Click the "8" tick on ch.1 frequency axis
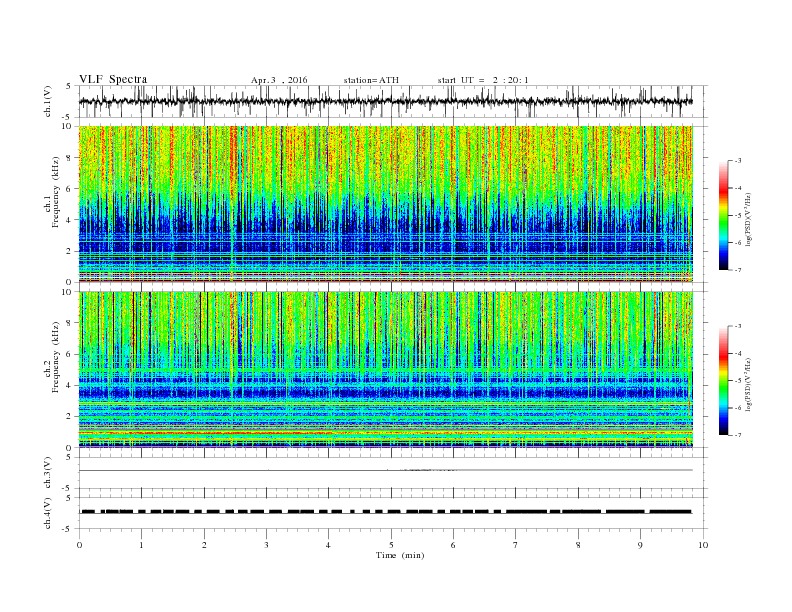Image resolution: width=792 pixels, height=612 pixels. click(70, 158)
